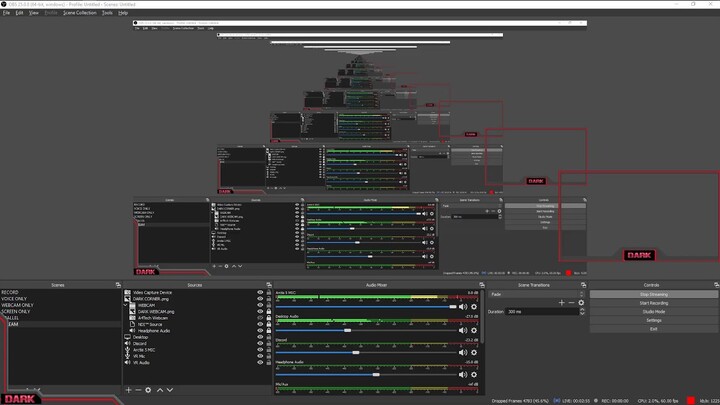The image size is (720, 405).
Task: Click the Arctis 5 MIC volume slider
Action: 366,307
